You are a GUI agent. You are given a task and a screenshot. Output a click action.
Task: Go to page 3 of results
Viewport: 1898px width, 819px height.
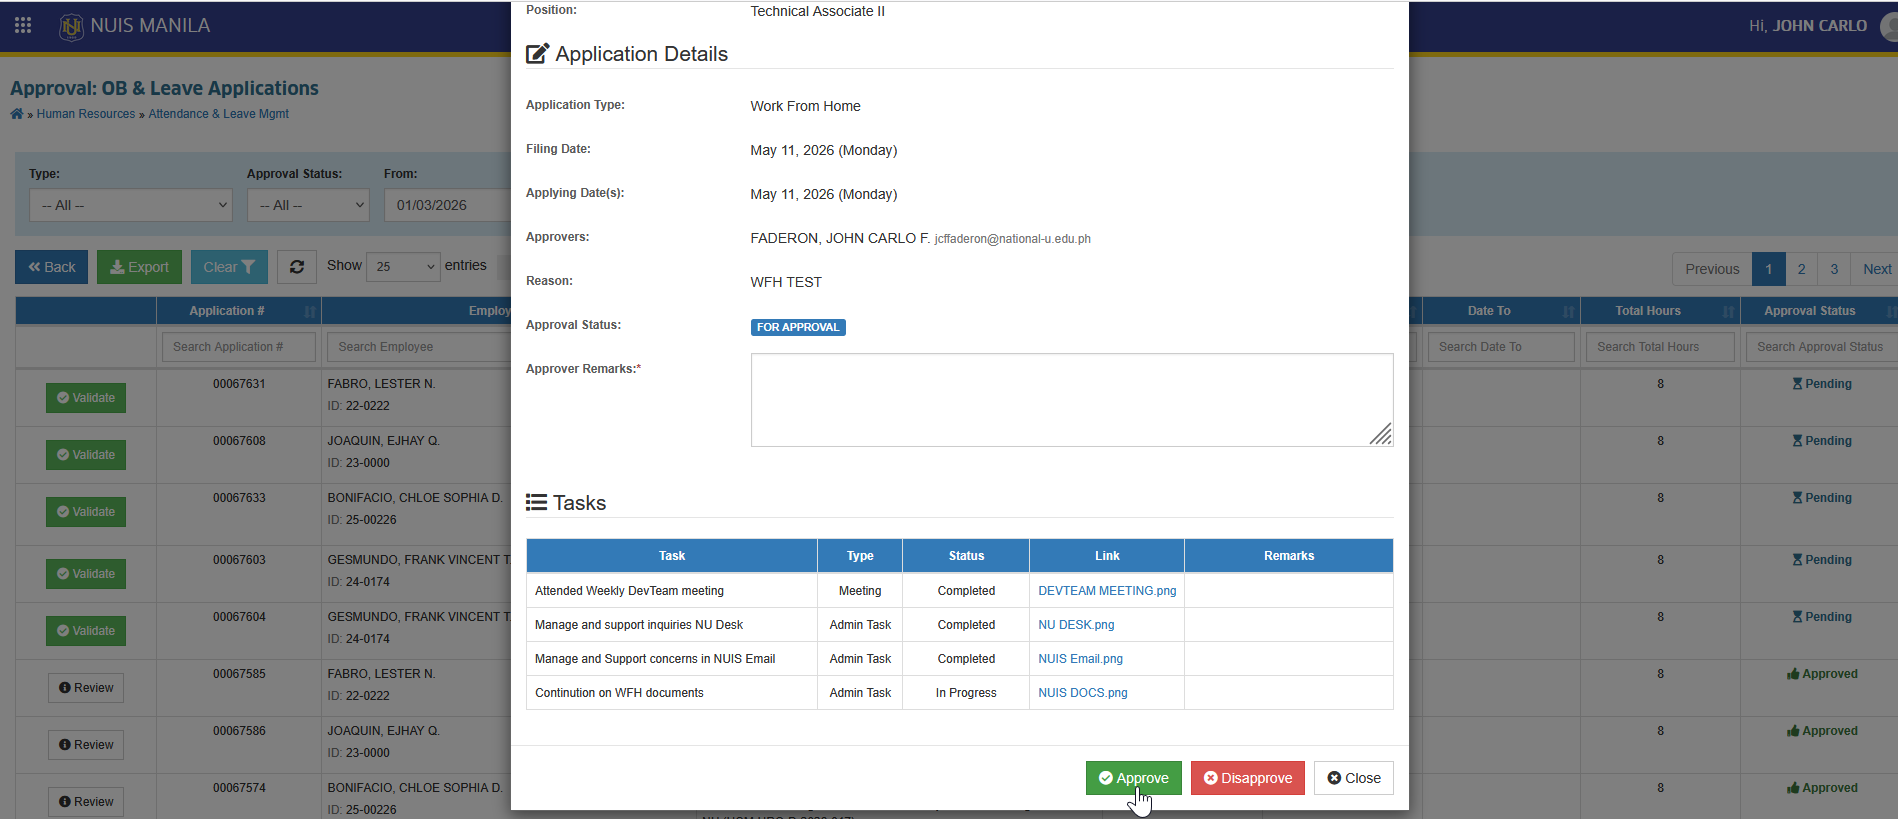pyautogui.click(x=1834, y=269)
